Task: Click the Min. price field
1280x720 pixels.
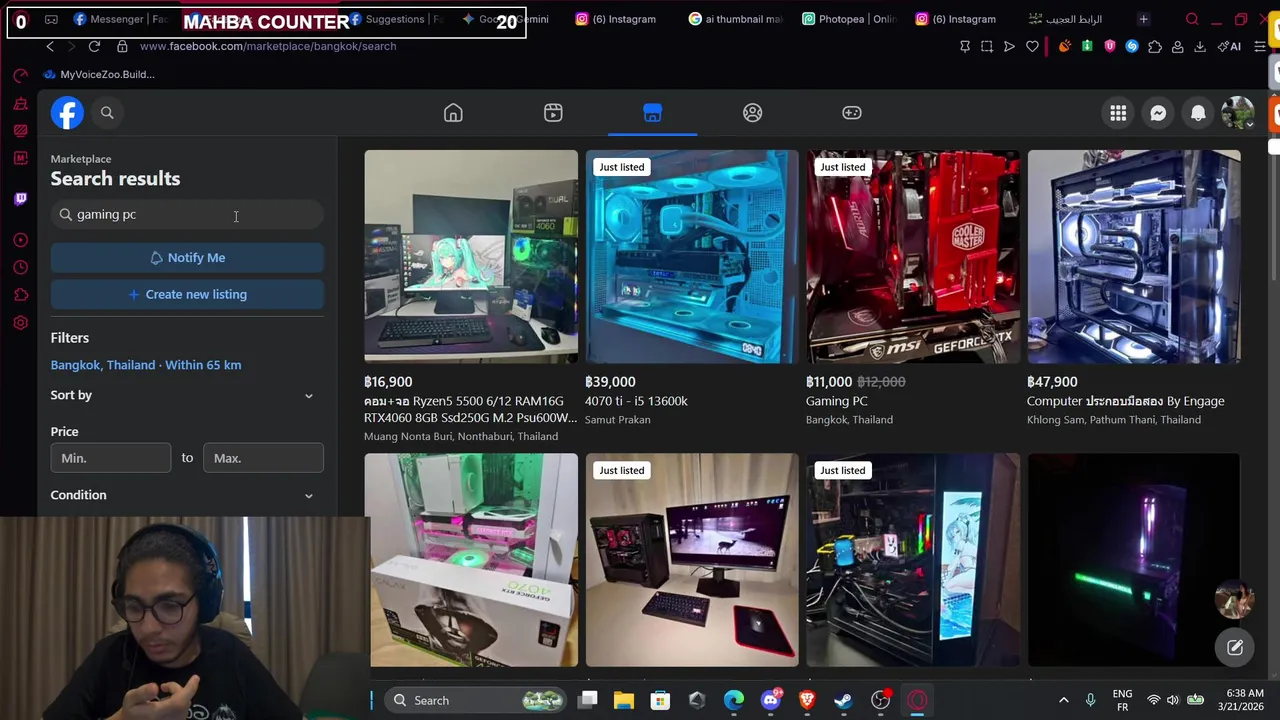Action: click(x=111, y=458)
